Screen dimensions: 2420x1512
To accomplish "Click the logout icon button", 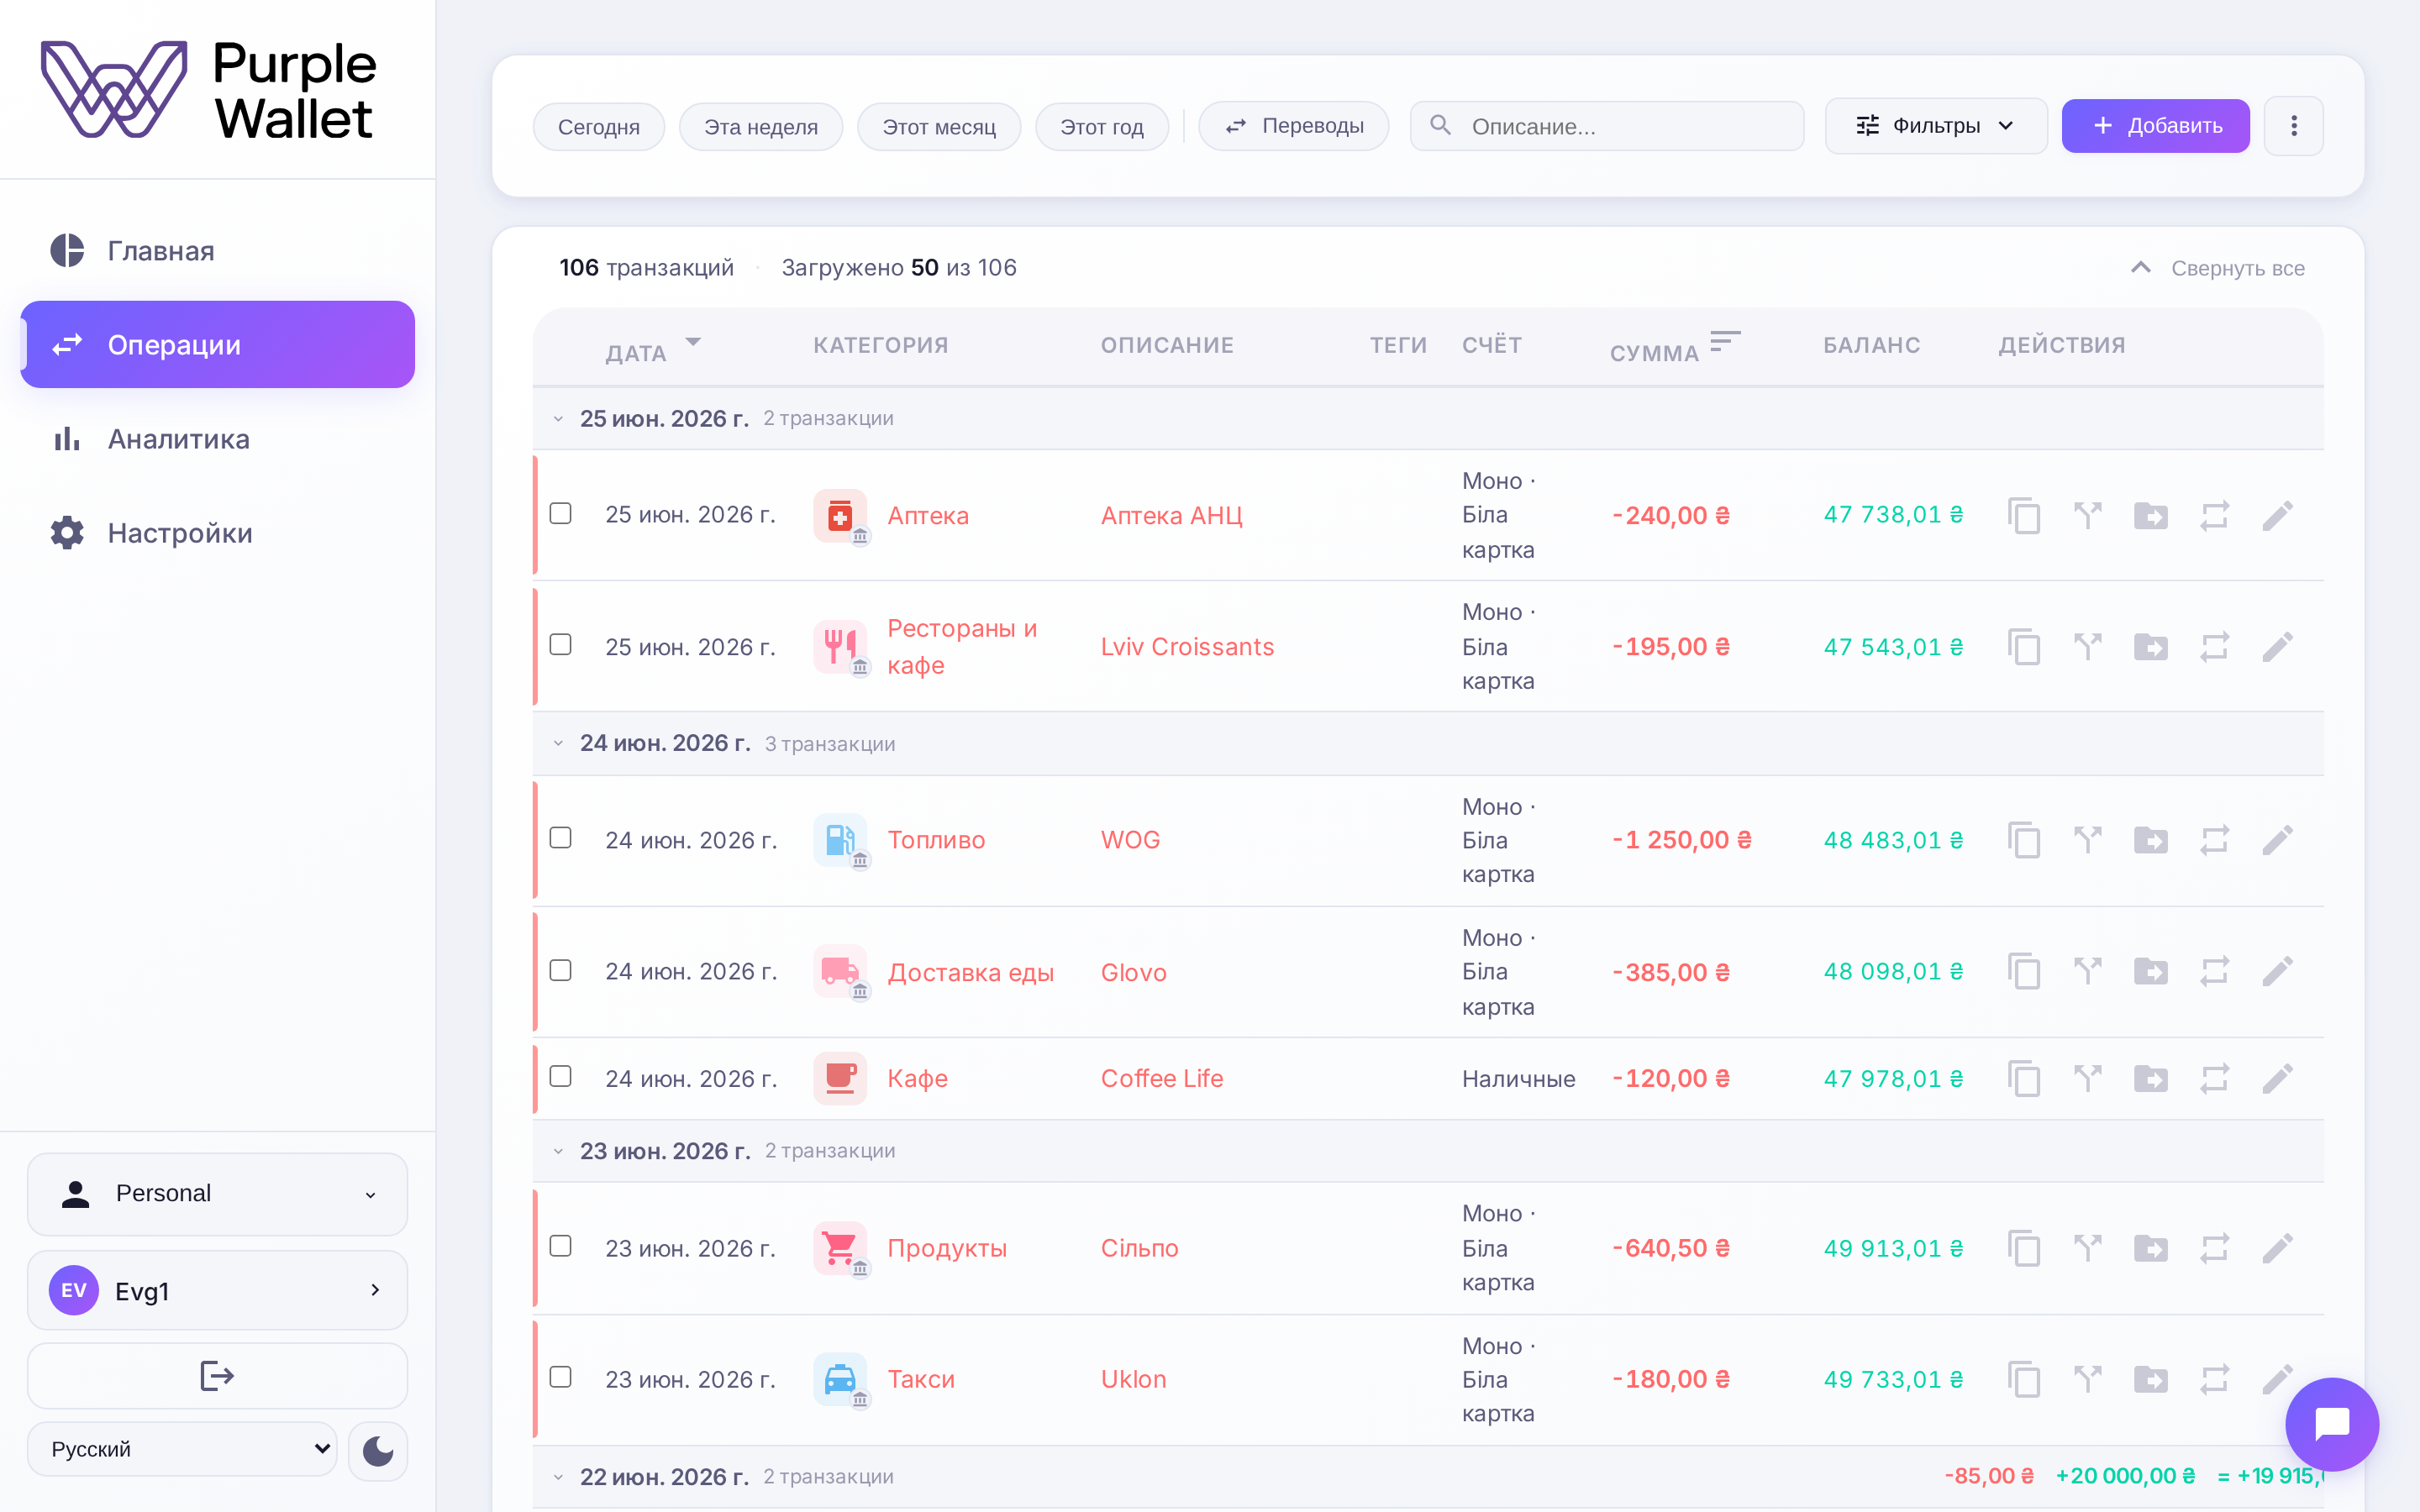I will [217, 1376].
